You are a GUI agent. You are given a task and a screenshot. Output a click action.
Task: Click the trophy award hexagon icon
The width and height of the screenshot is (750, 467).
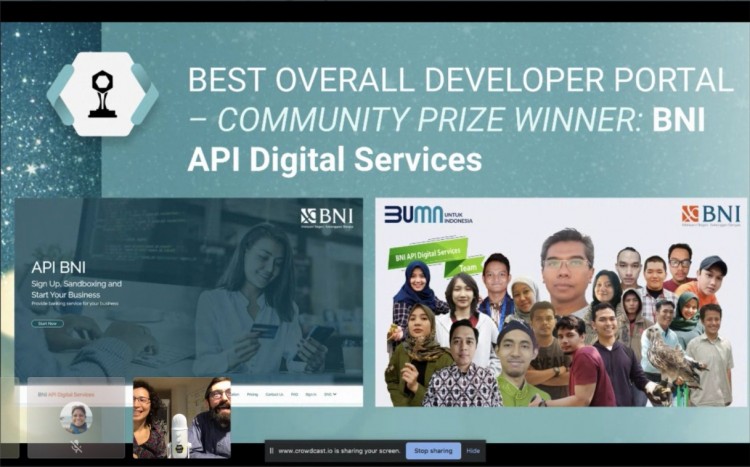102,94
